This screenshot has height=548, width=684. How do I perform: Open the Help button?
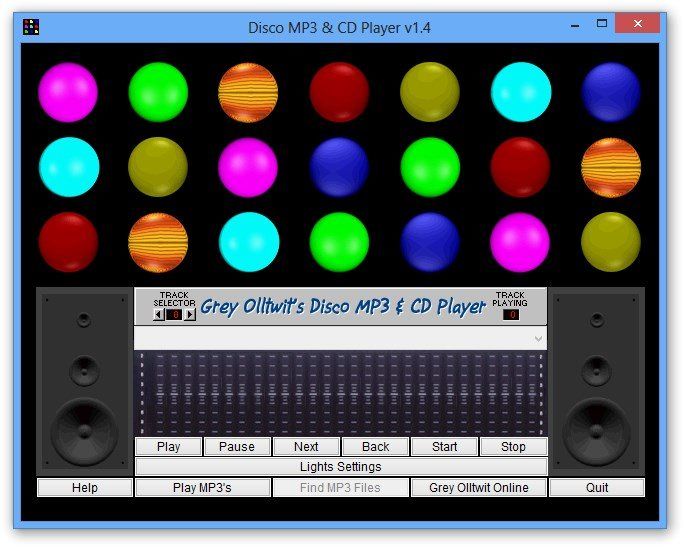(x=85, y=487)
